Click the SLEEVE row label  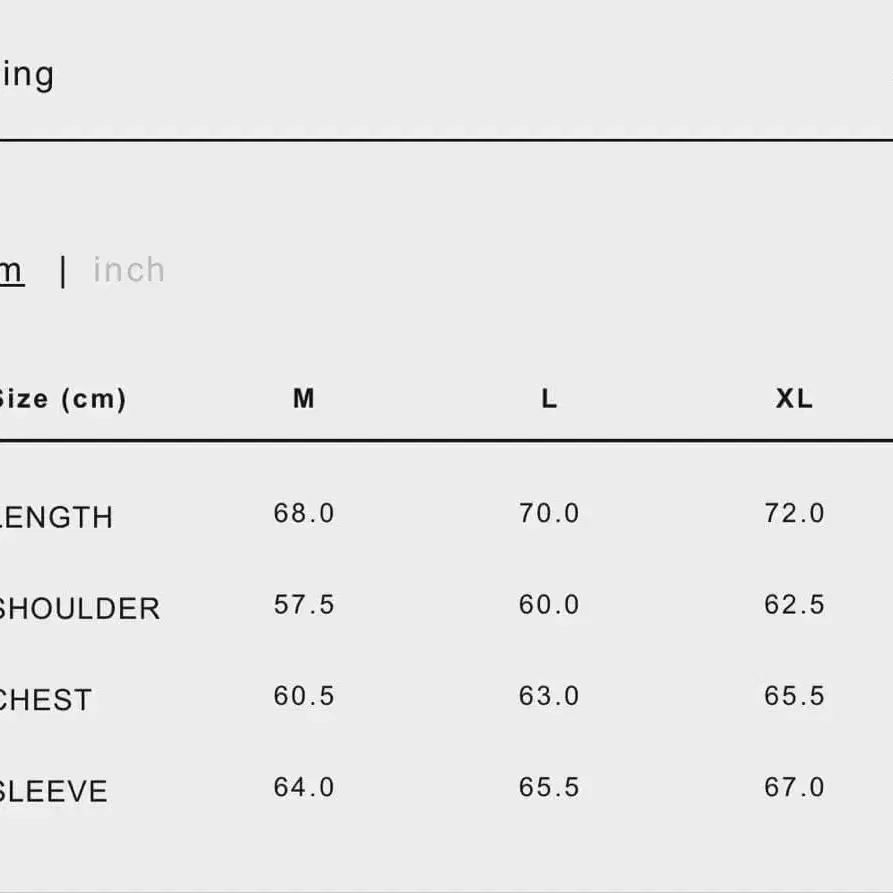point(53,791)
